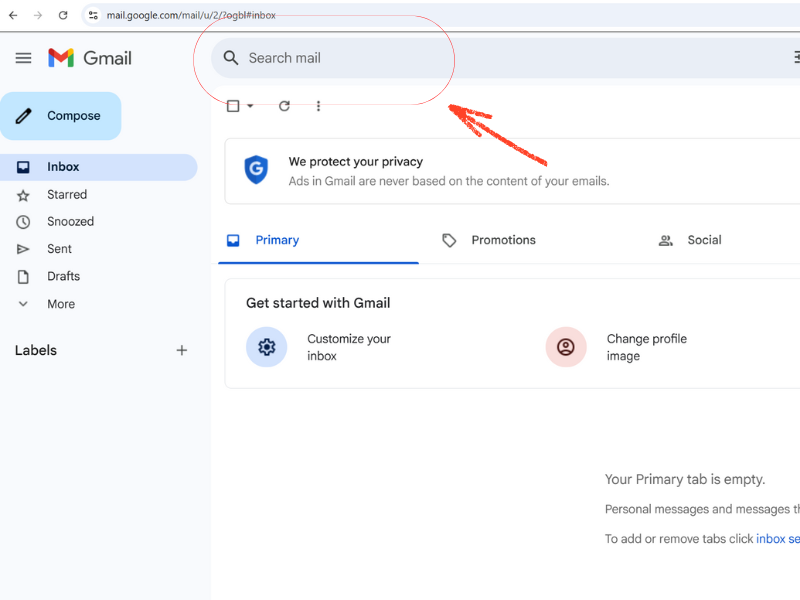The height and width of the screenshot is (600, 800).
Task: Switch to the Social tab
Action: (703, 240)
